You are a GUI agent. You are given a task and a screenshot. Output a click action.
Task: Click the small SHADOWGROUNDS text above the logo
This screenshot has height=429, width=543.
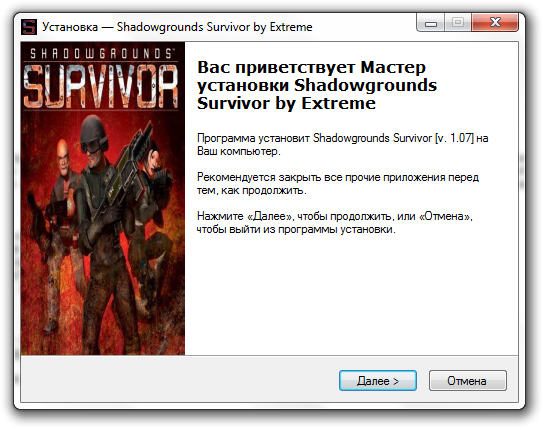[x=102, y=54]
